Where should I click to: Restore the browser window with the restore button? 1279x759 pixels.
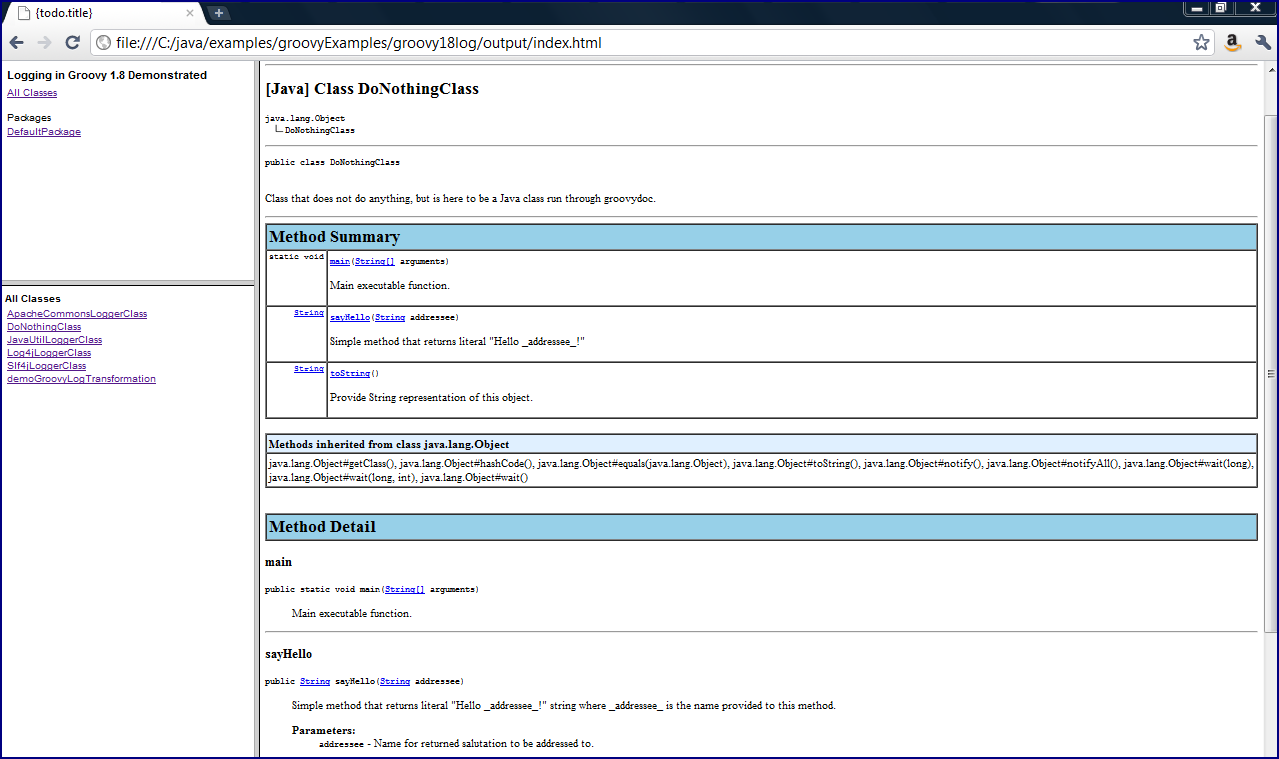point(1220,7)
